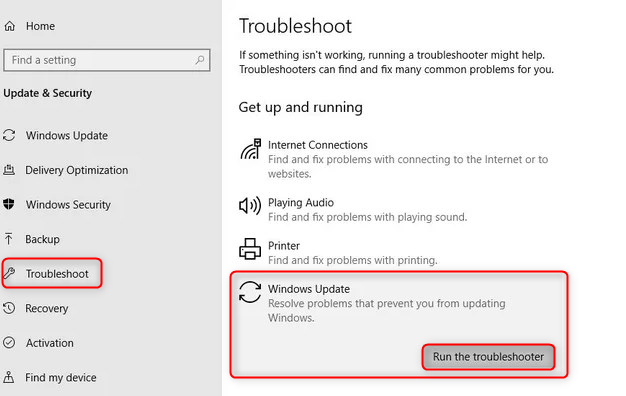Click the Troubleshoot wrench icon

(x=9, y=273)
